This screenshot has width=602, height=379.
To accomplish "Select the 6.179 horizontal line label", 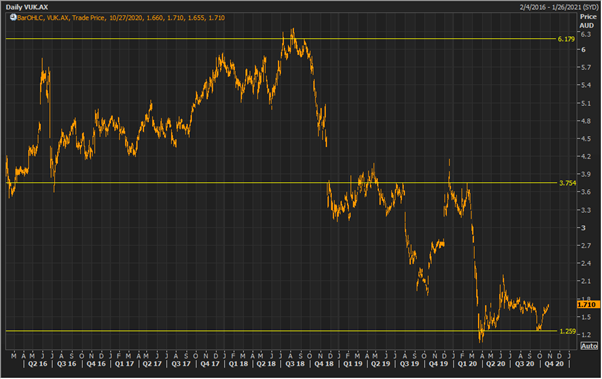I will [x=566, y=39].
